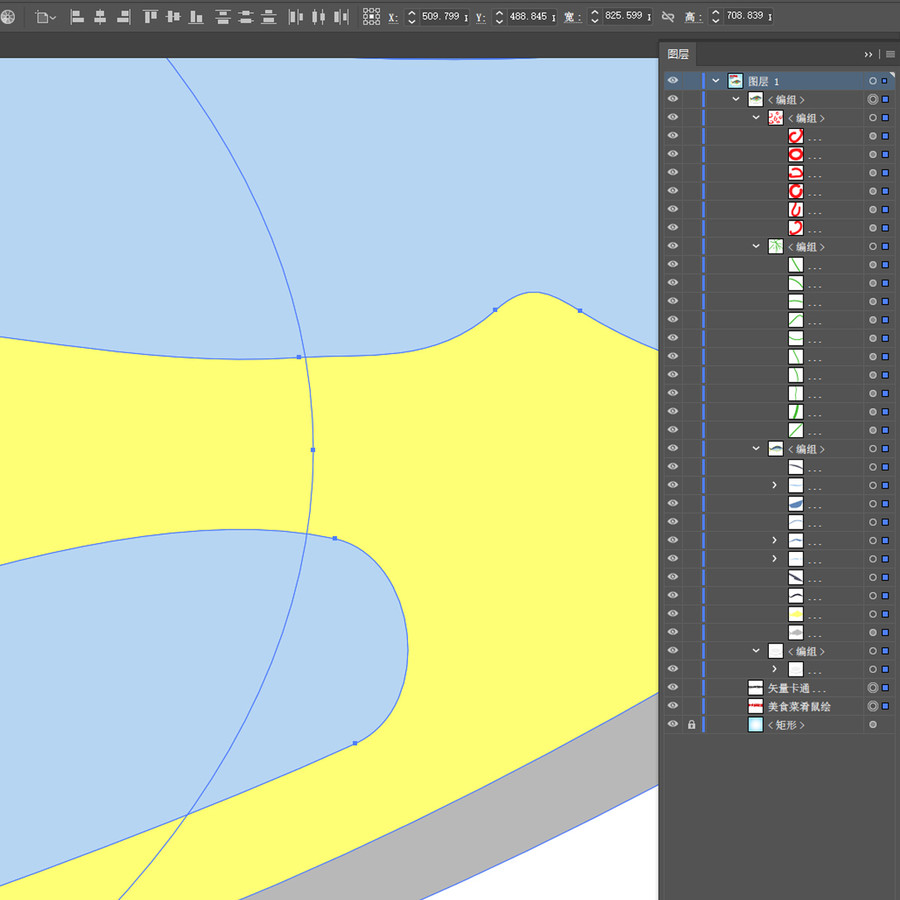The image size is (900, 900).
Task: Click the 宽: label in the toolbar
Action: coord(572,18)
